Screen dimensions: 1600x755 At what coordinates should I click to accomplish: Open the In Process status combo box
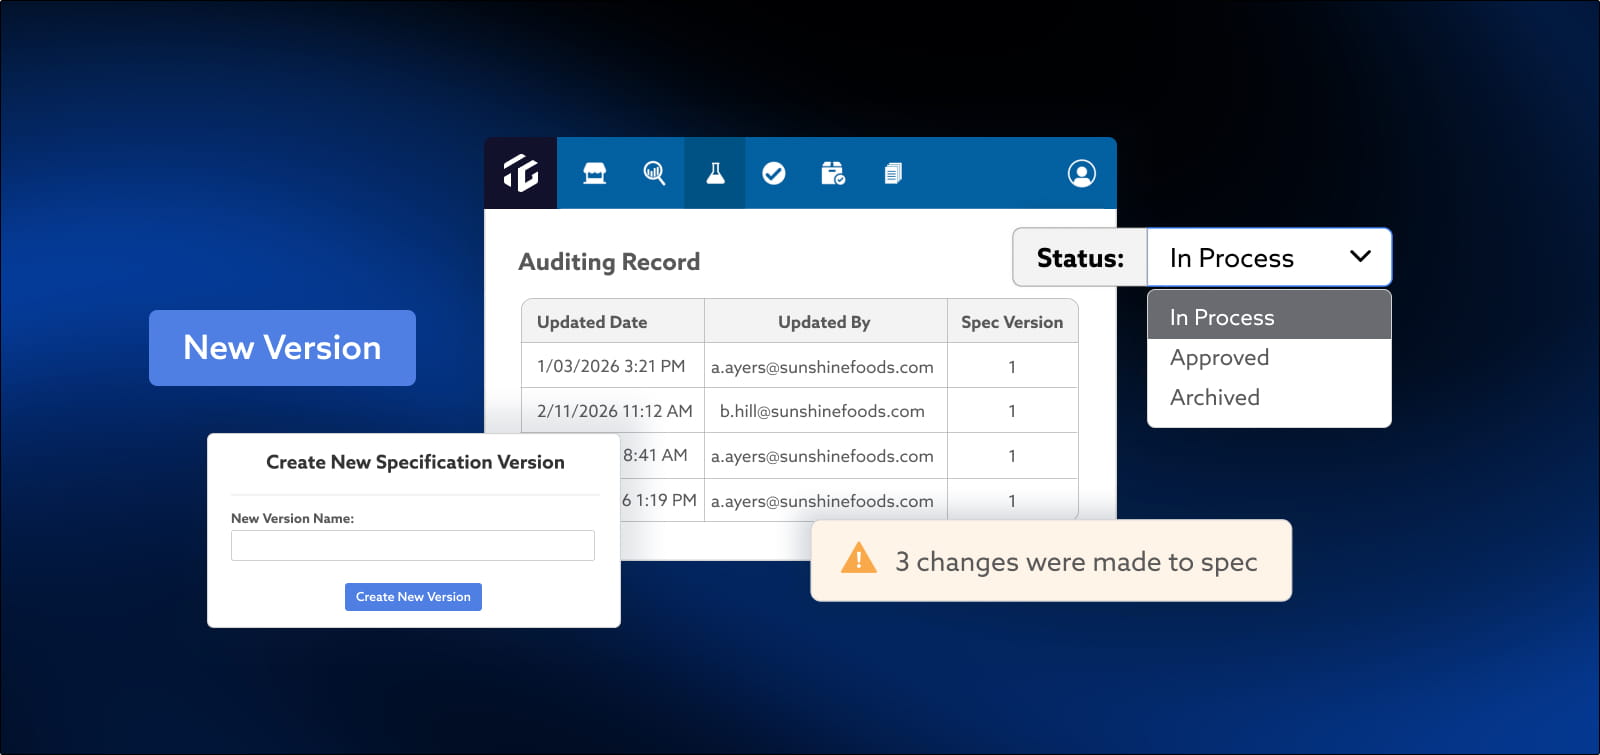pos(1269,257)
